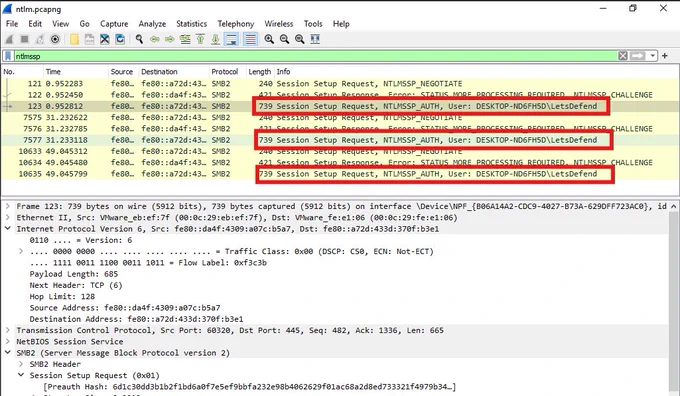The image size is (680, 396).
Task: Go forward in packet history arrow
Action: [170, 39]
